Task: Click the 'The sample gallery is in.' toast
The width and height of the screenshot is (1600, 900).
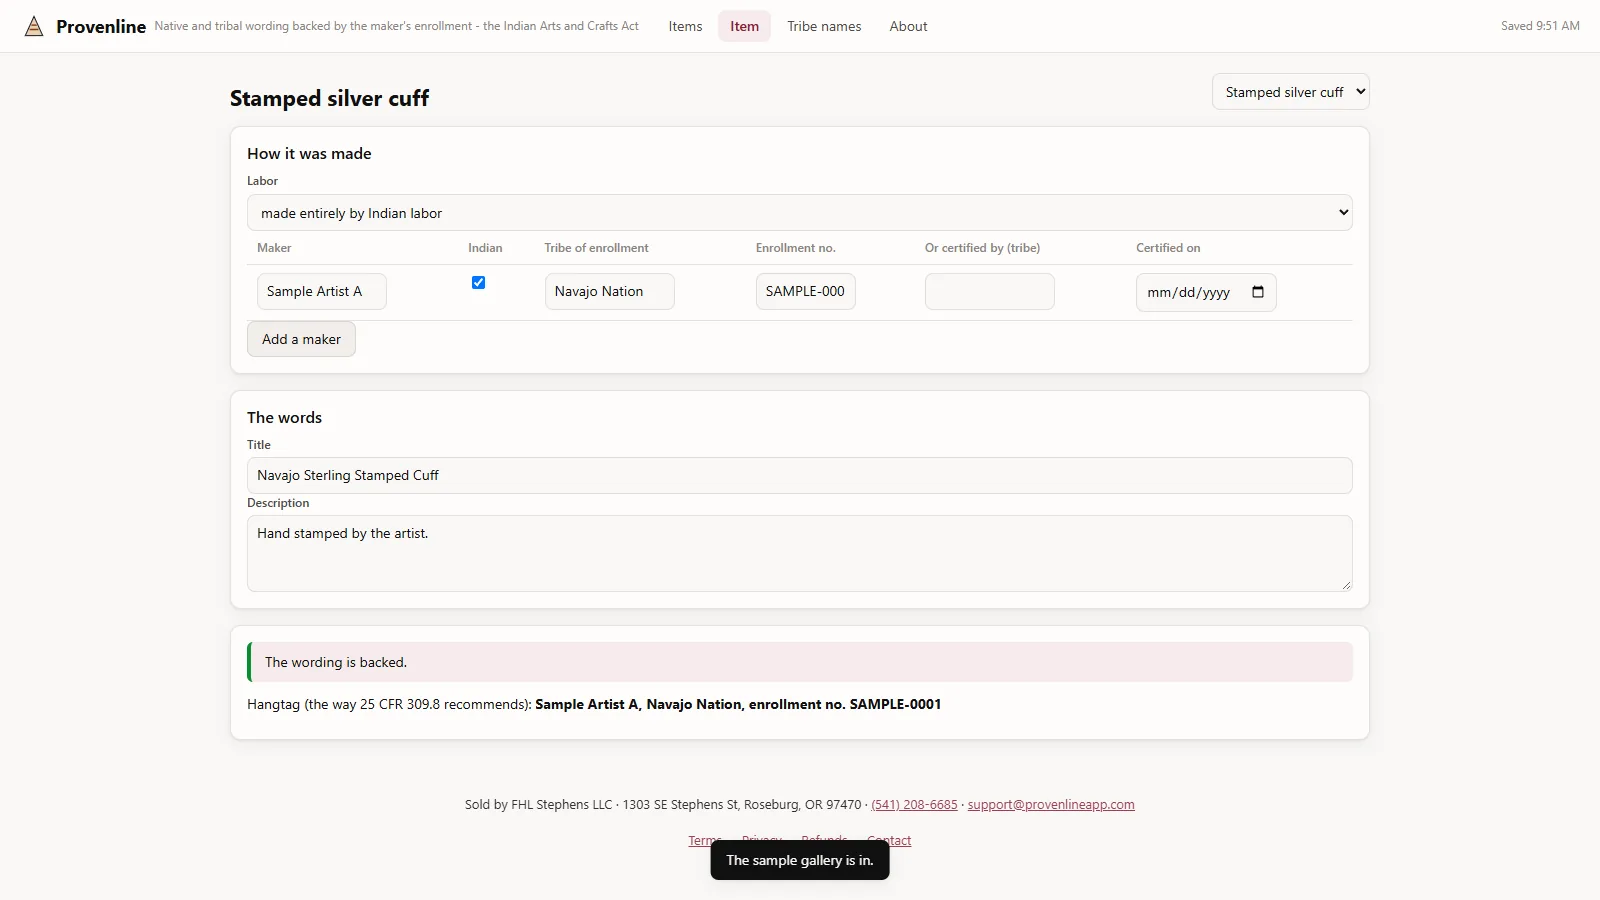Action: tap(800, 860)
